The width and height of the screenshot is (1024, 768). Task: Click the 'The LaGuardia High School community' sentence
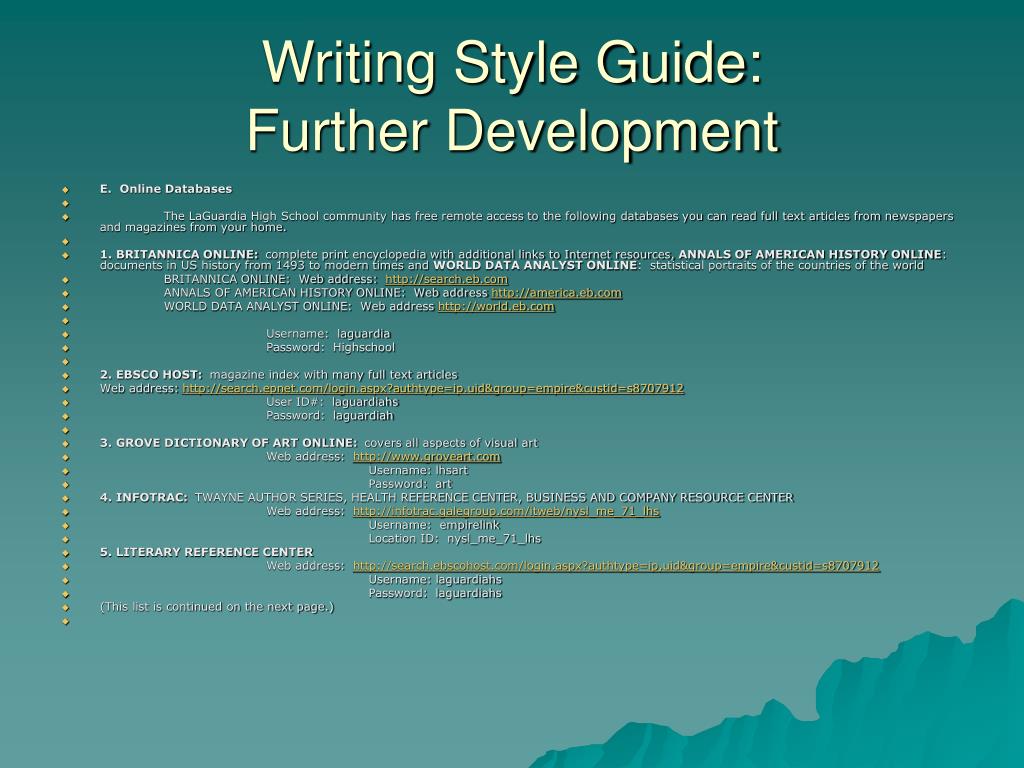coord(526,221)
